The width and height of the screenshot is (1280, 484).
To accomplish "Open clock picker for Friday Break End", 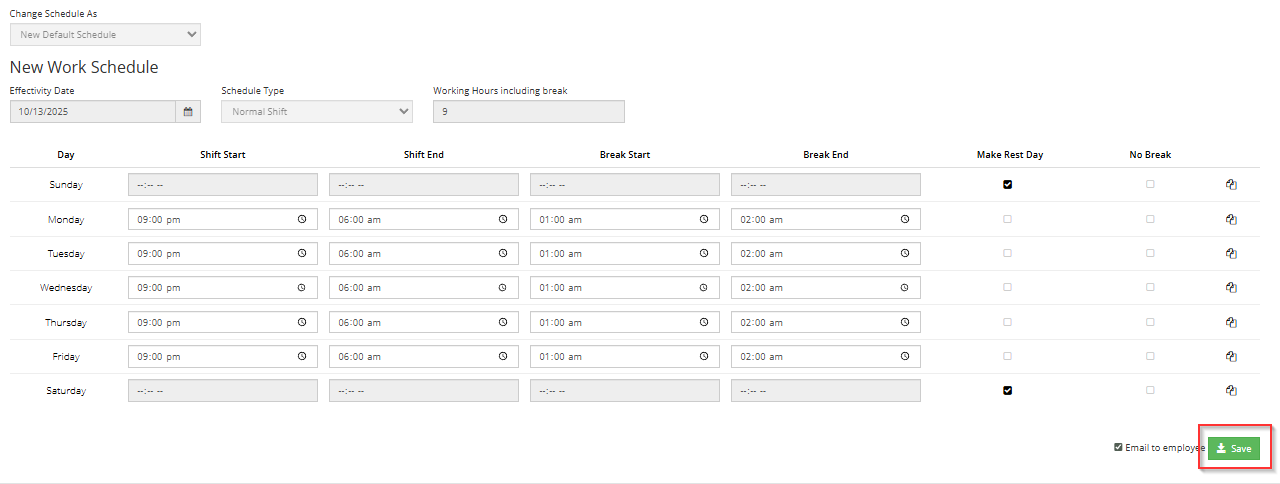I will click(905, 357).
